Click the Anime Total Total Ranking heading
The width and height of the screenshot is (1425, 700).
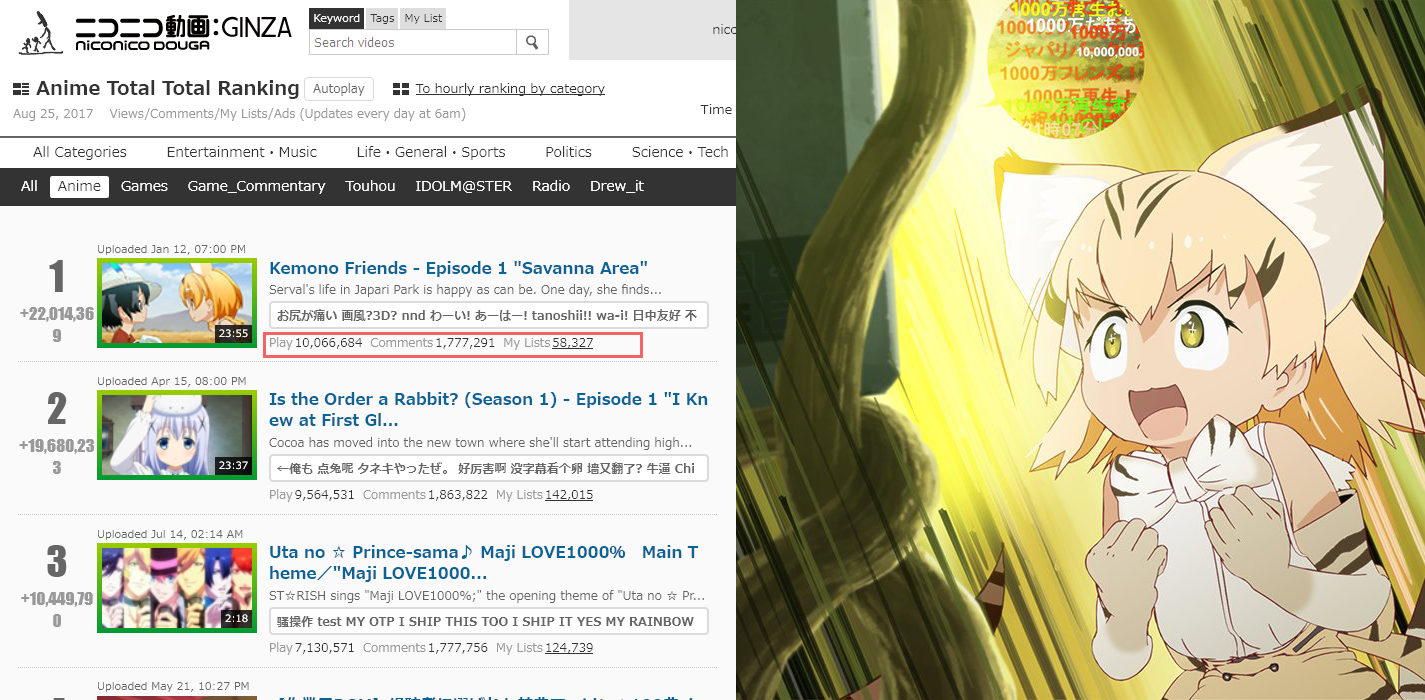tap(167, 88)
